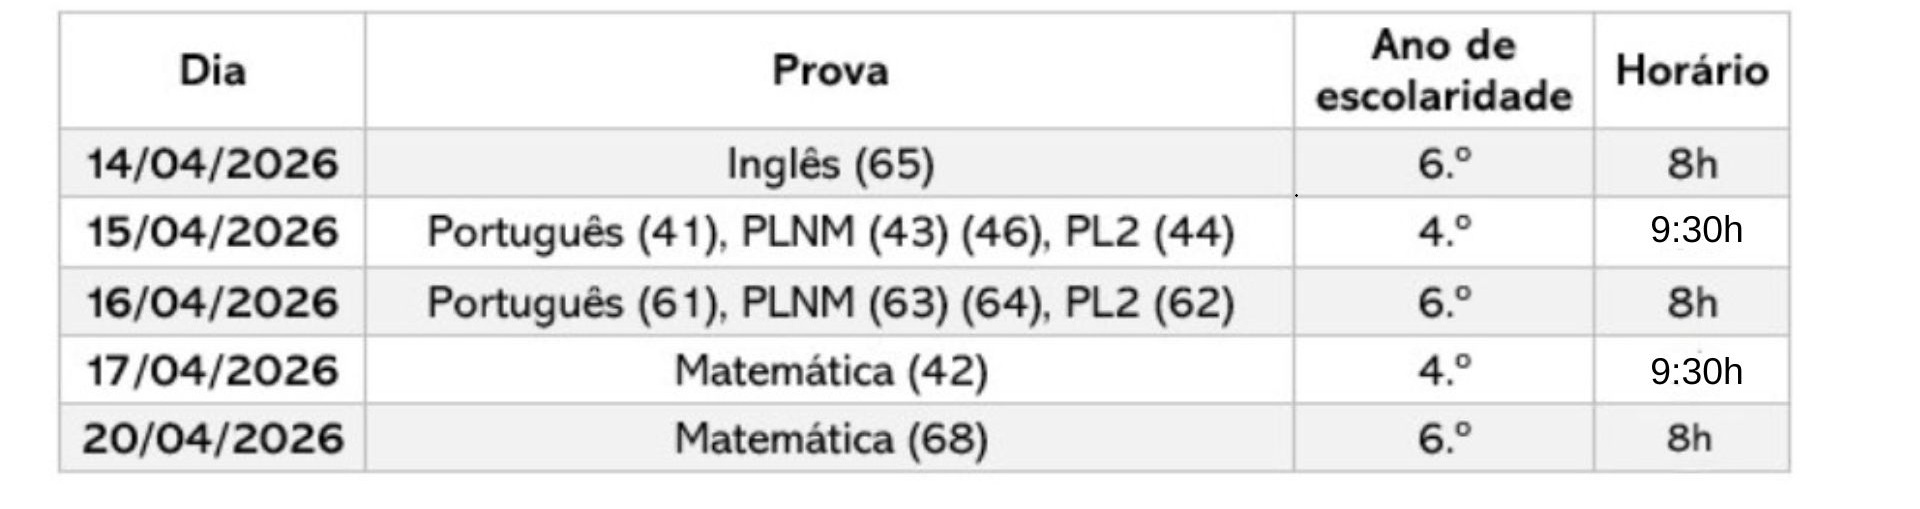Select the date 20/04/2026
Viewport: 1920px width, 509px height.
tap(212, 439)
